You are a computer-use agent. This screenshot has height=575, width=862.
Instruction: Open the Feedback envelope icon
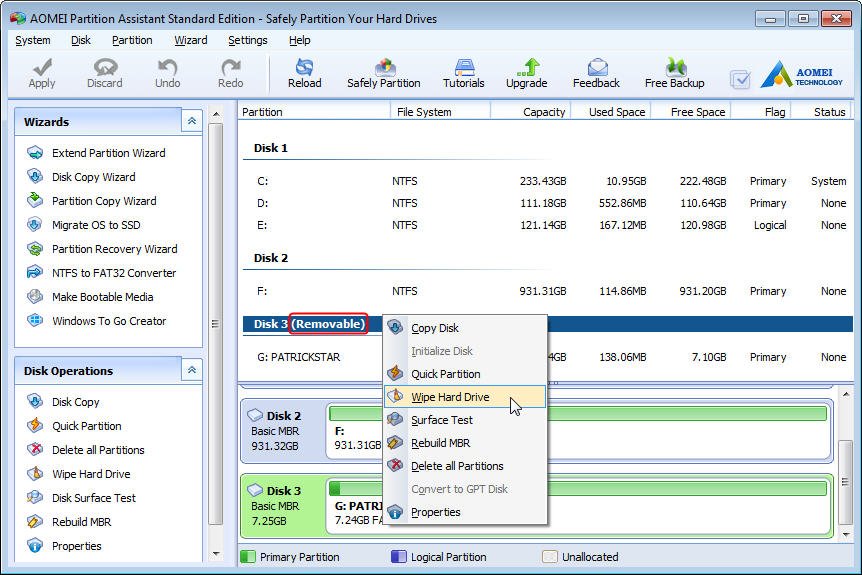point(596,67)
